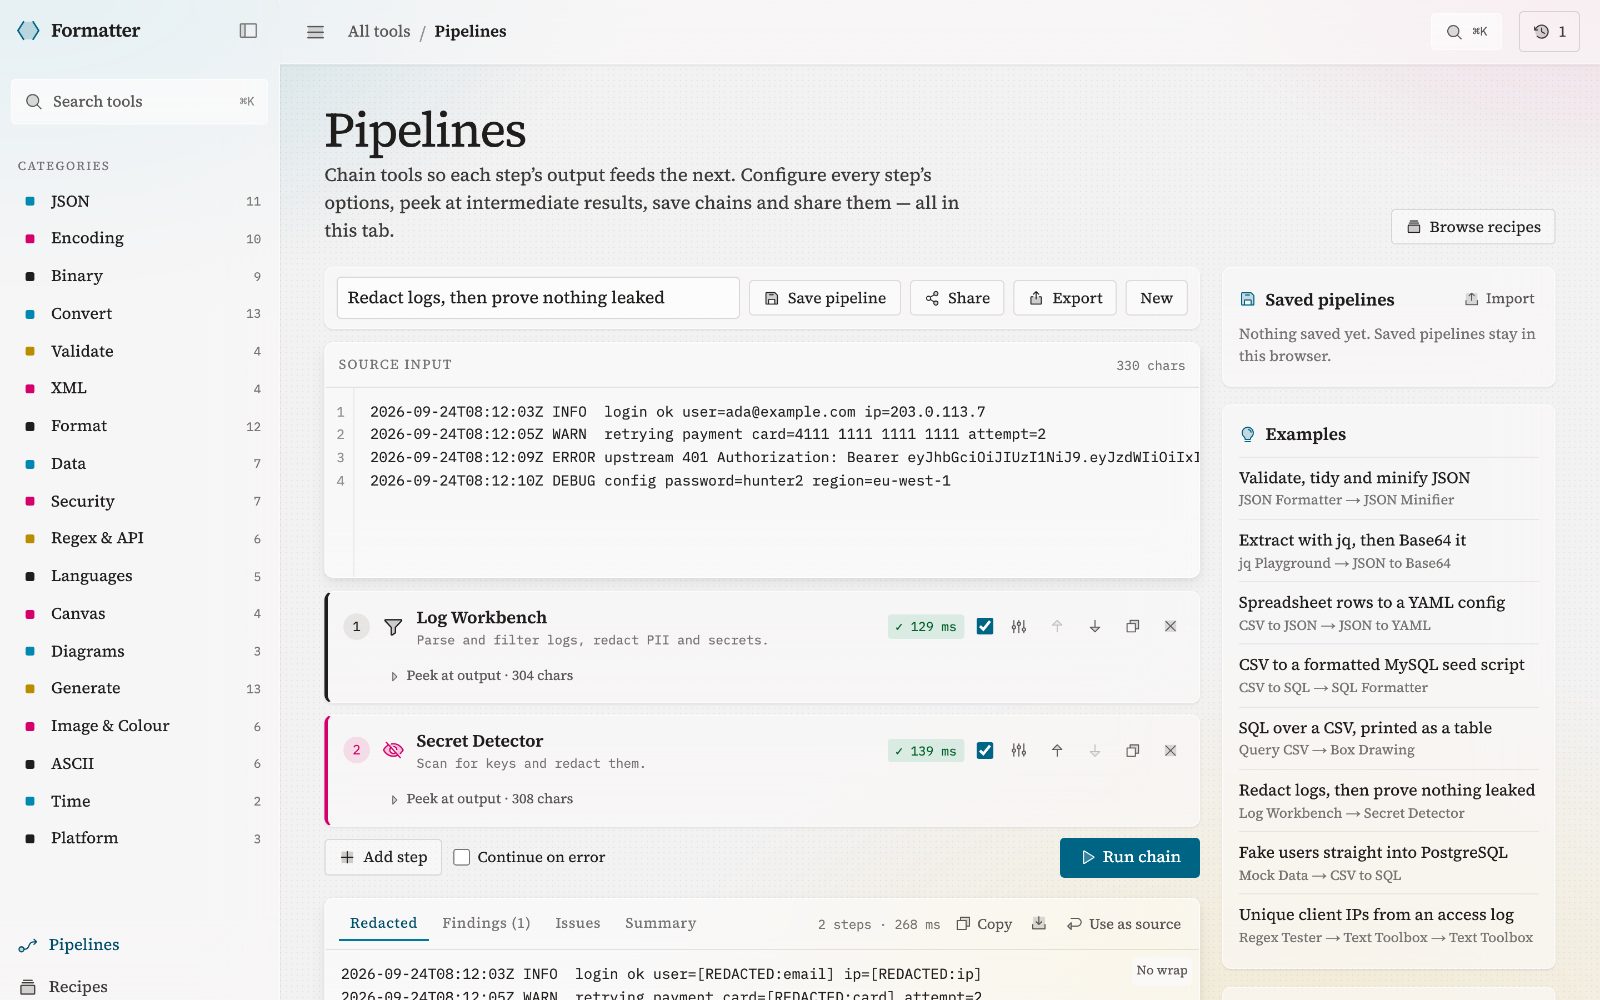Click the New pipeline button

tap(1156, 298)
